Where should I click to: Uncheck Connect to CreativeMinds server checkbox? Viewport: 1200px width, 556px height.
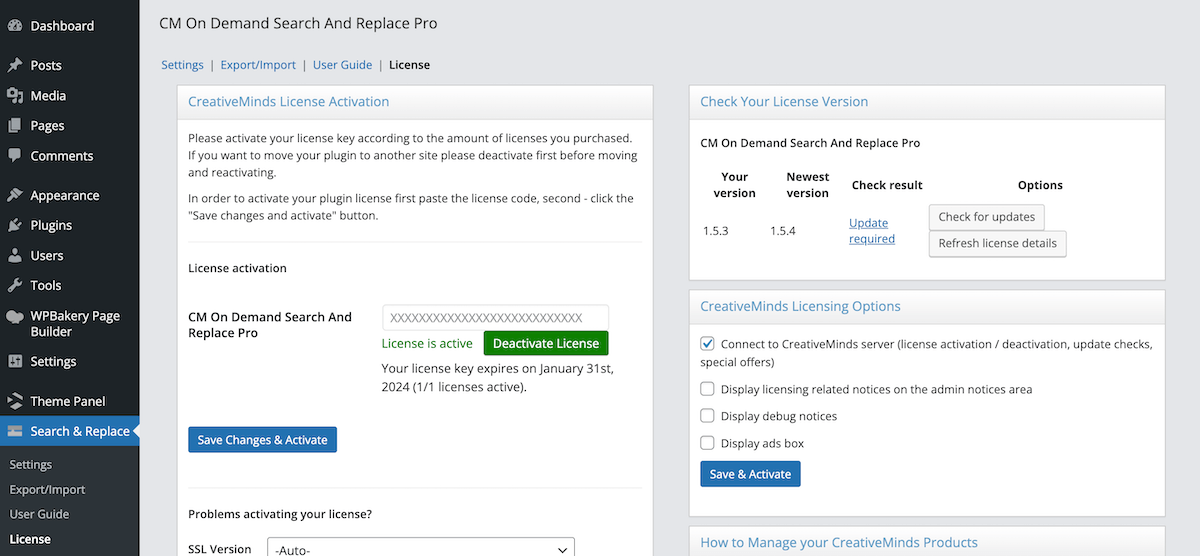[x=708, y=344]
